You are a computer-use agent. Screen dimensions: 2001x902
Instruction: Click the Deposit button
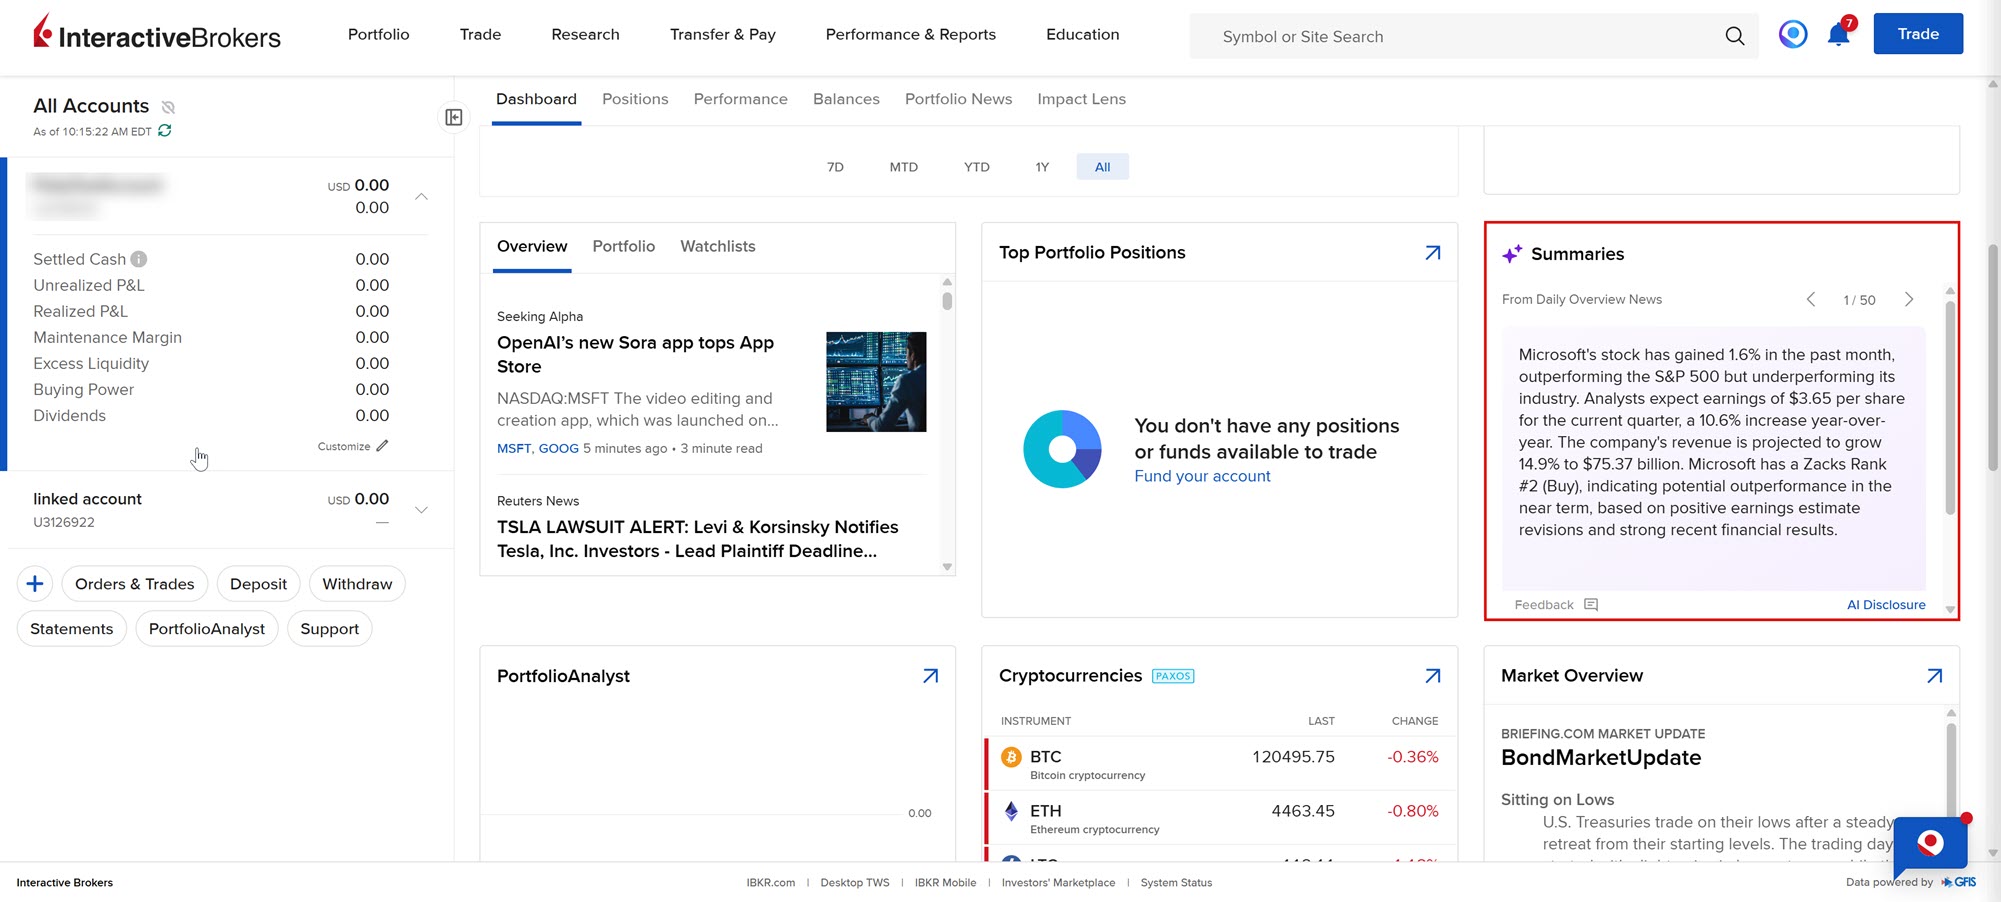coord(258,584)
